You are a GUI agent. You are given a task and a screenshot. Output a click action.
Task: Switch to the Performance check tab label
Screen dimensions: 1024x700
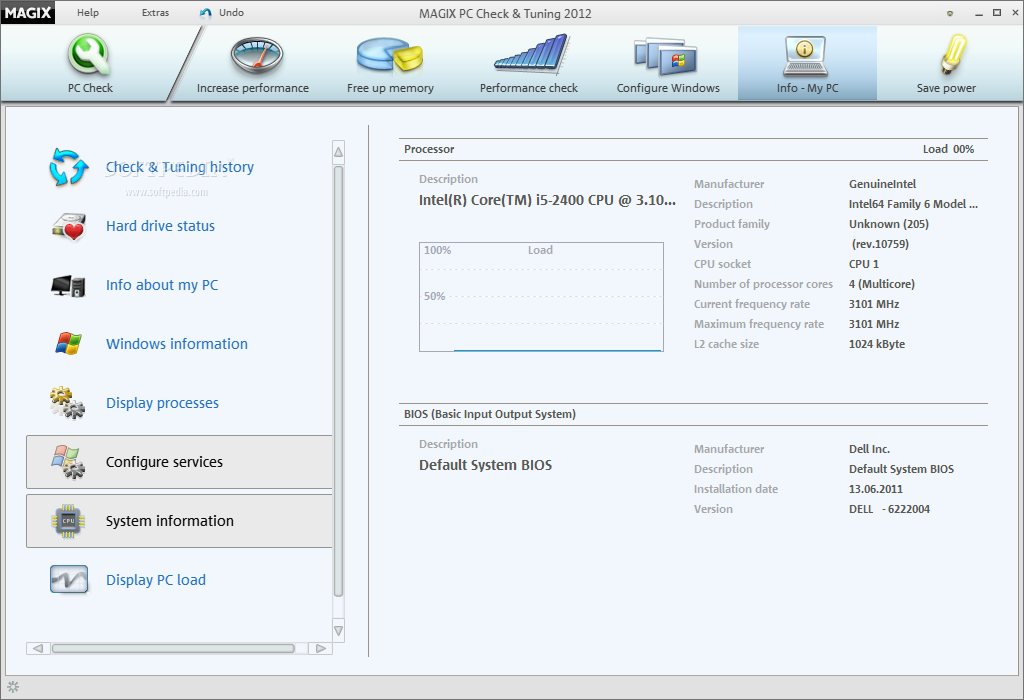coord(529,88)
